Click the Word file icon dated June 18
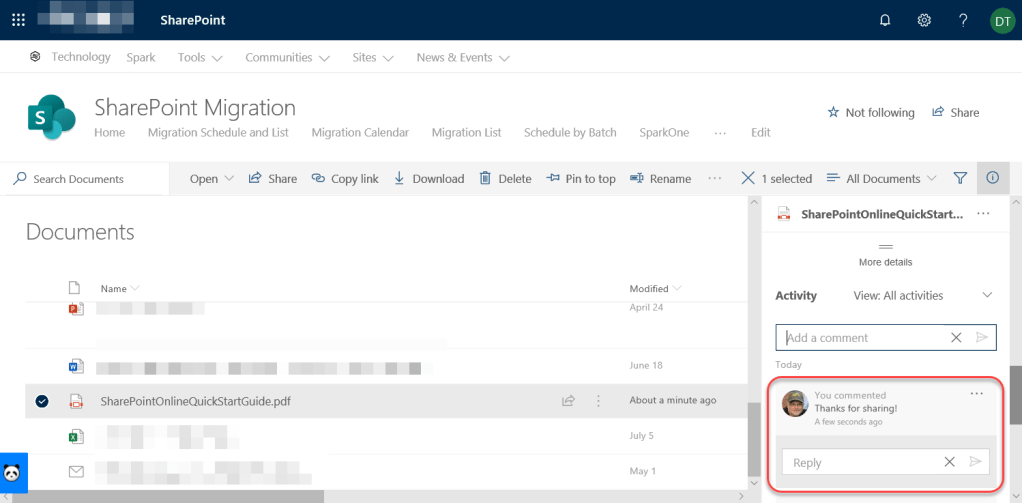The height and width of the screenshot is (503, 1022). pos(76,367)
